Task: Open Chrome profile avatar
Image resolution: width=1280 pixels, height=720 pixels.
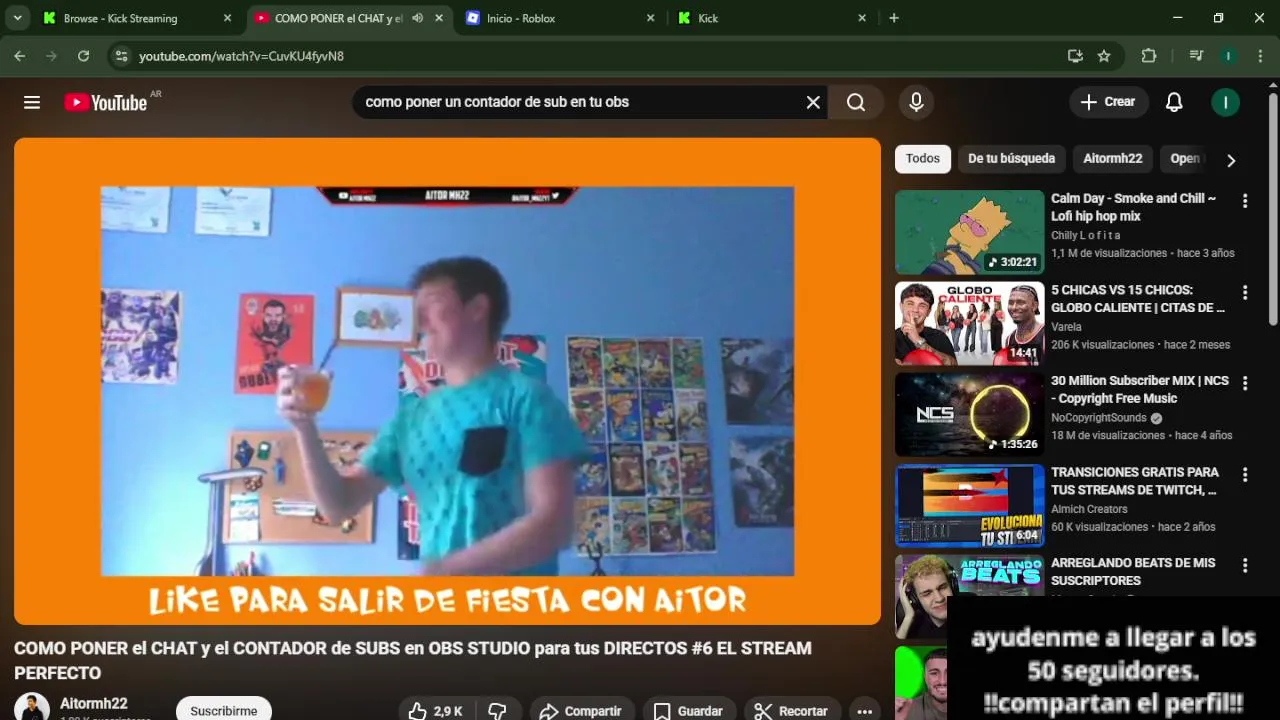Action: coord(1228,56)
